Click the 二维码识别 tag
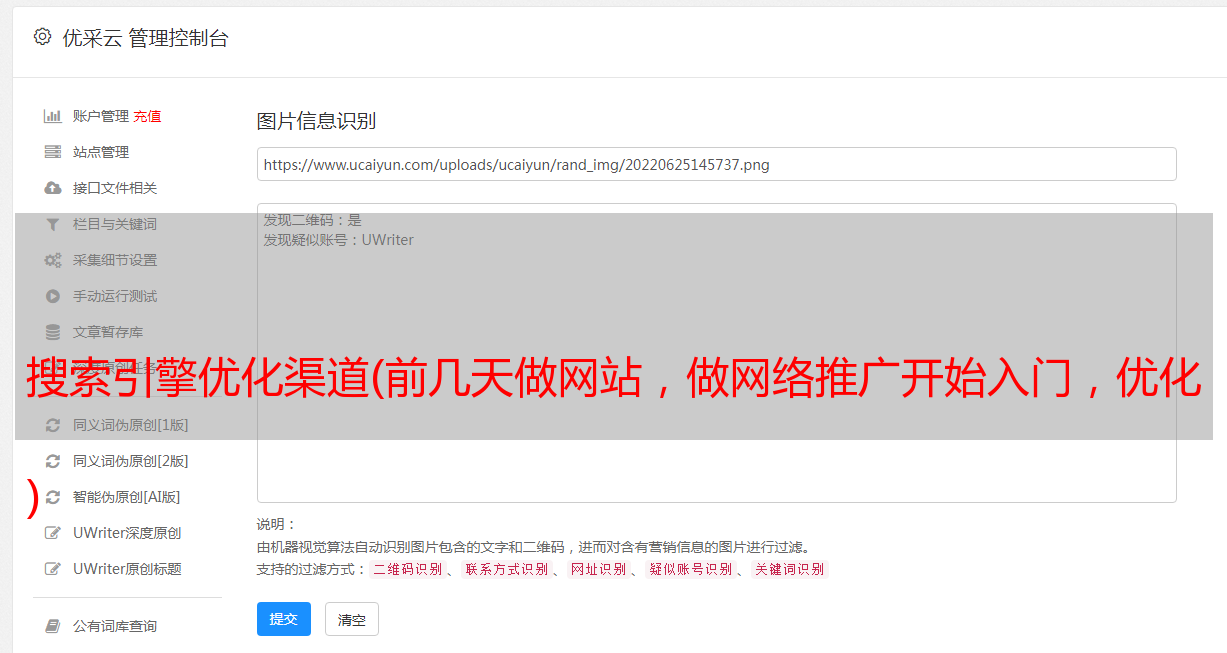The image size is (1227, 653). coord(408,569)
